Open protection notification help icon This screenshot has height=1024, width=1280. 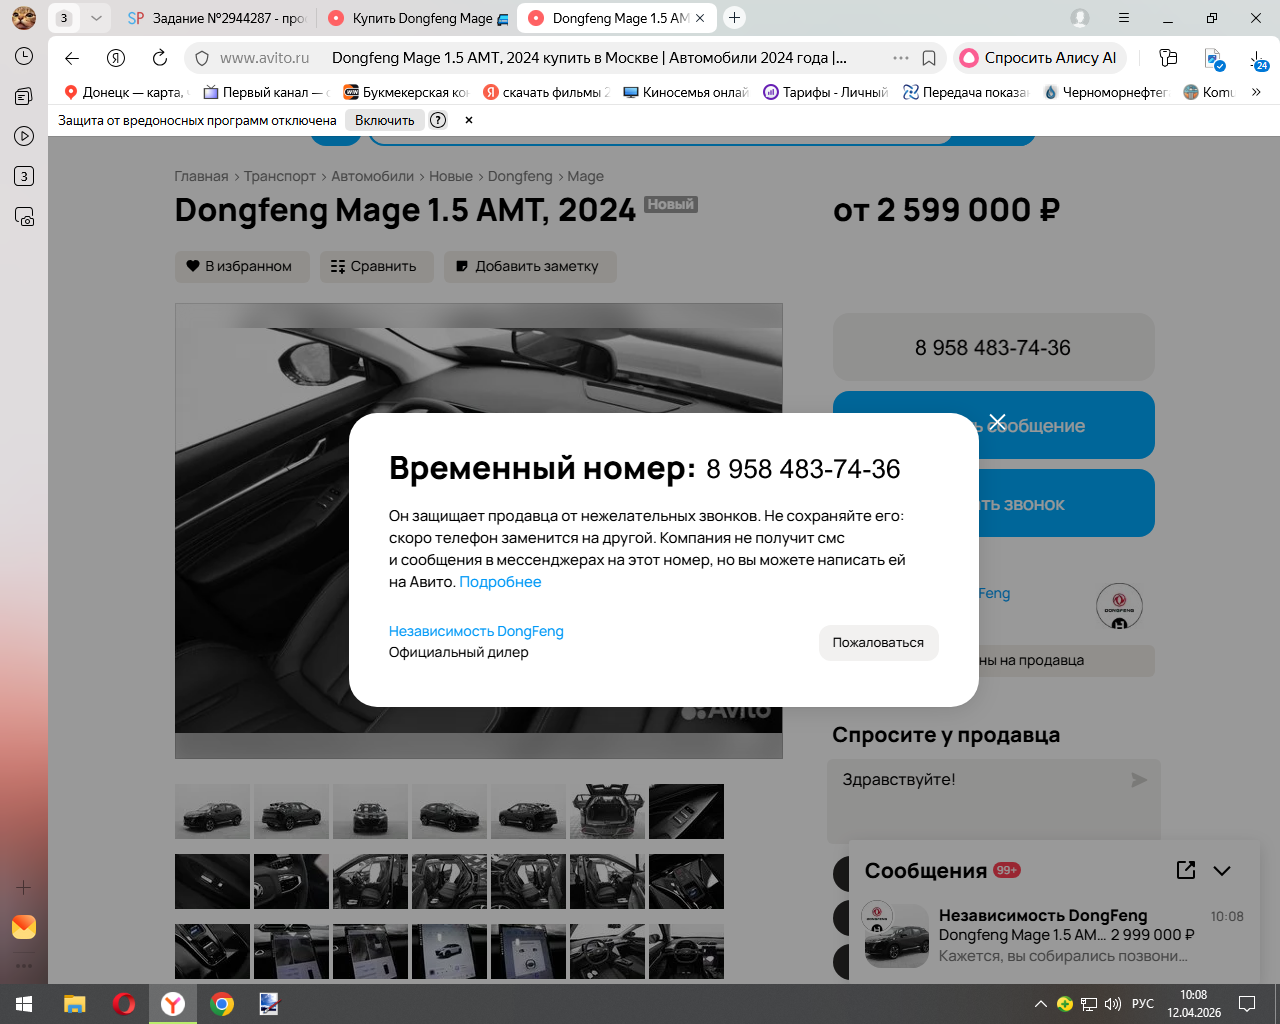click(438, 120)
